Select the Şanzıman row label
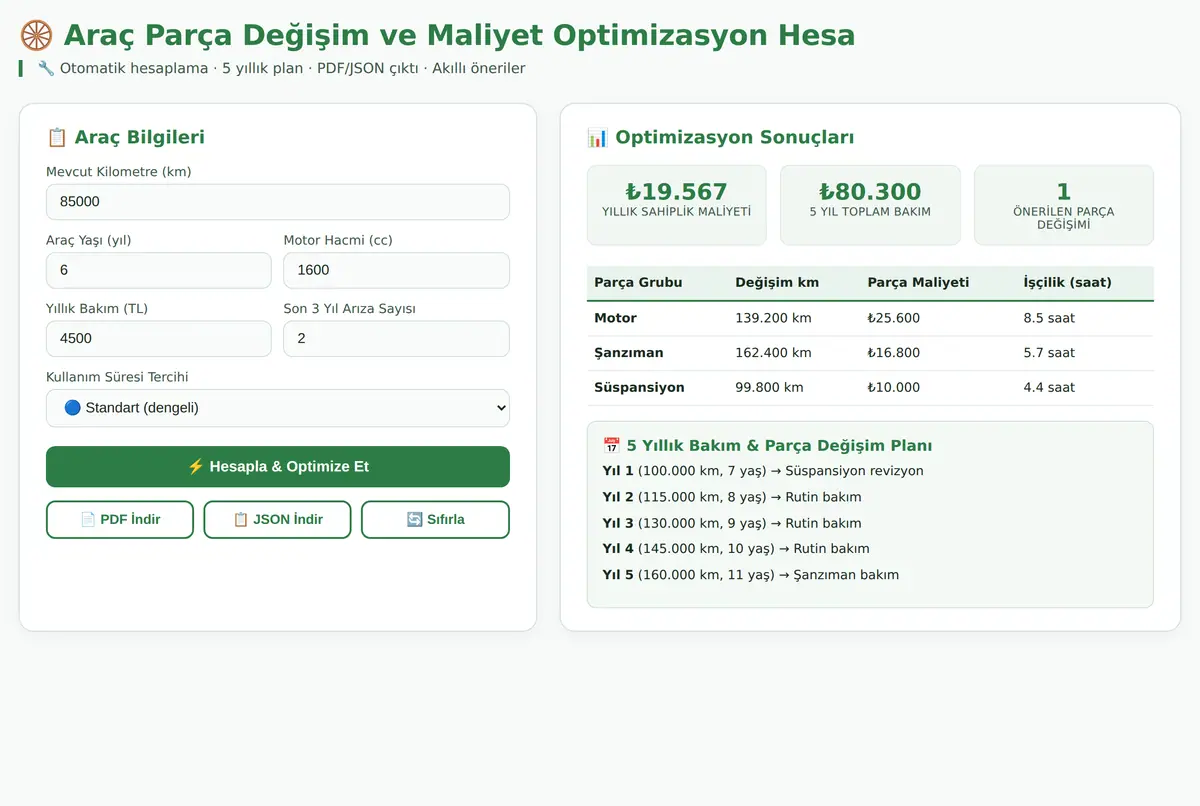 tap(628, 353)
